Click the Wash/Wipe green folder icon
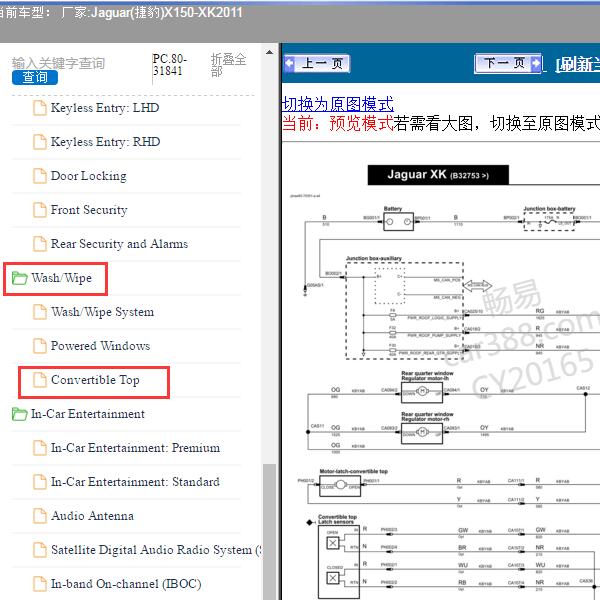This screenshot has height=600, width=600. (20, 278)
